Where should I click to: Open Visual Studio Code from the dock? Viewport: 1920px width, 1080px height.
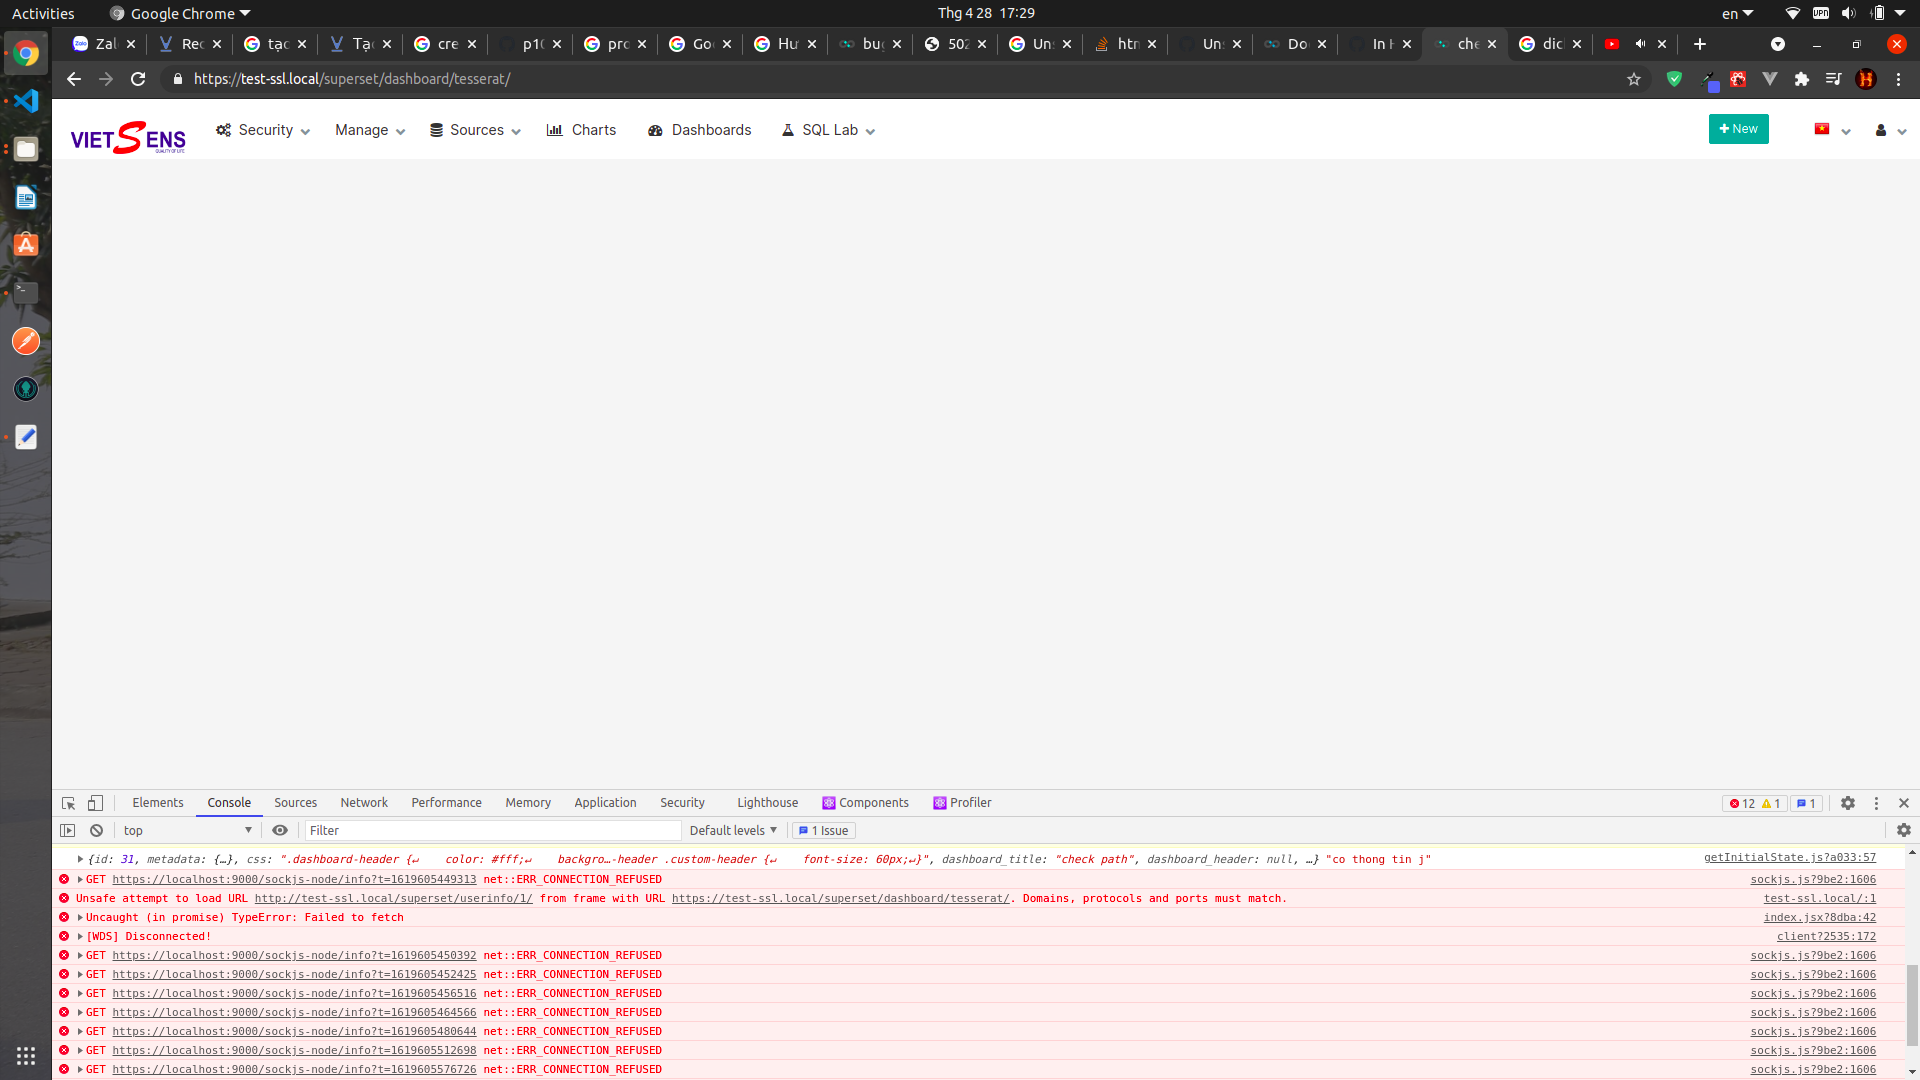tap(26, 101)
